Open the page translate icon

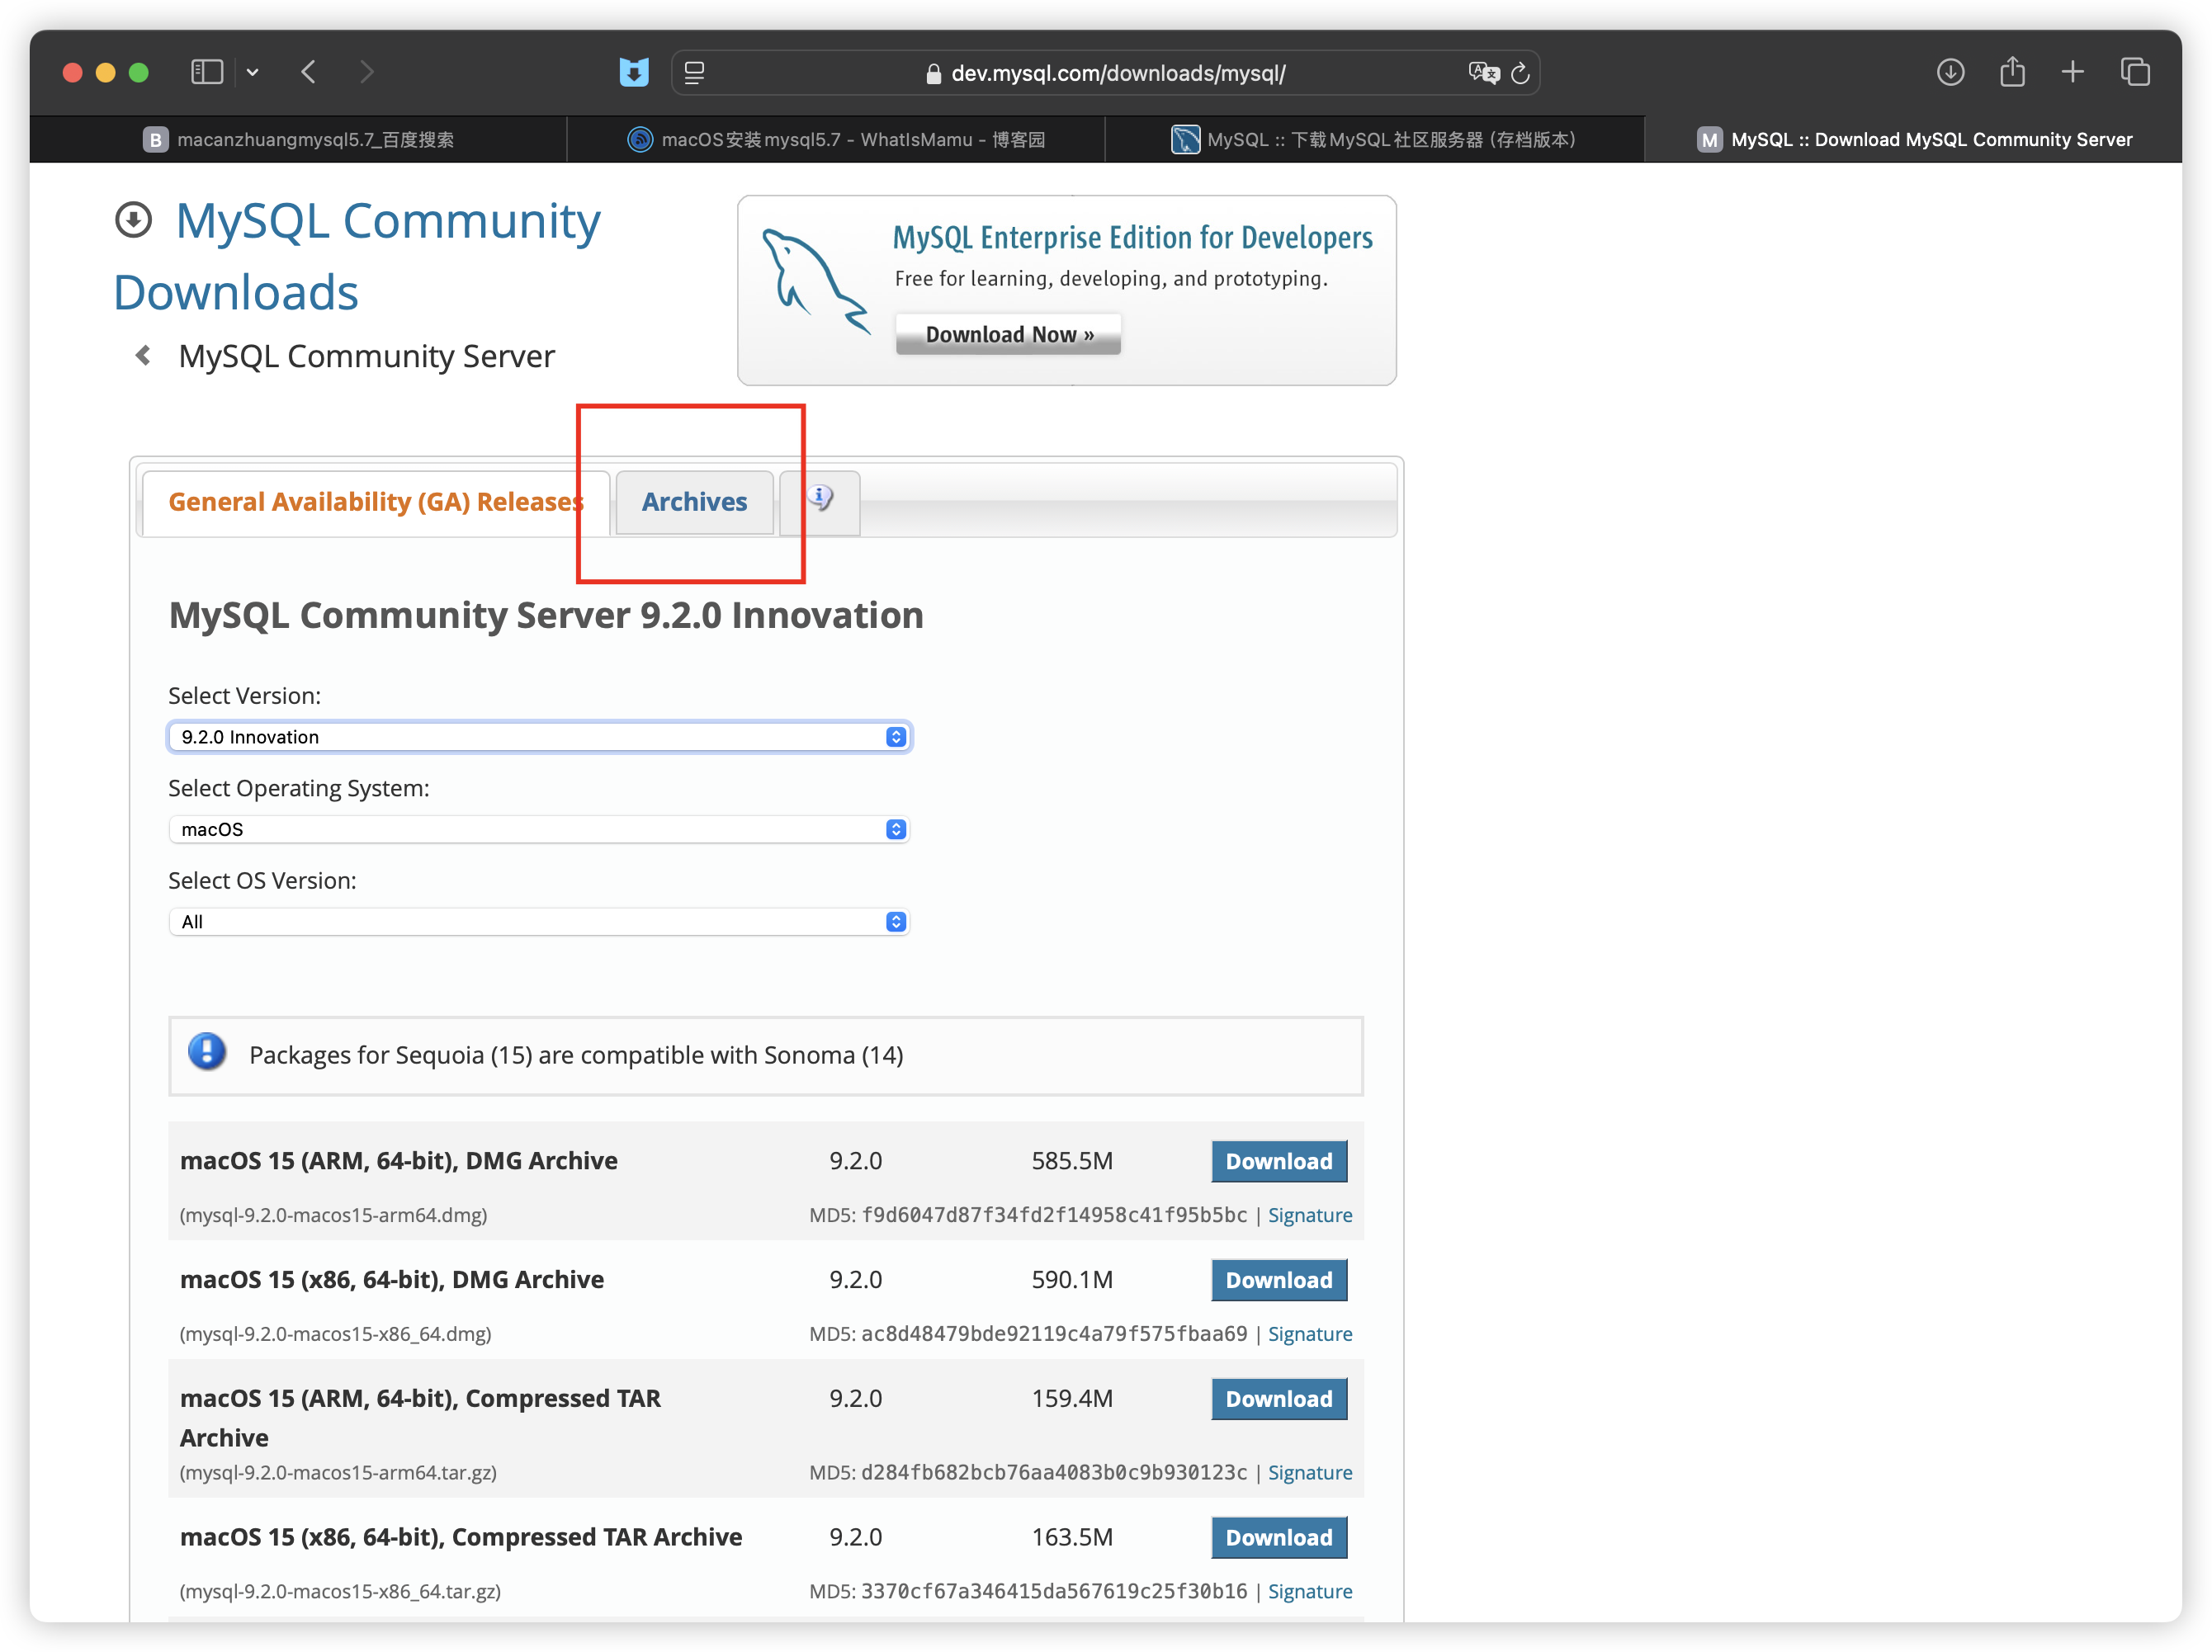(x=1484, y=72)
